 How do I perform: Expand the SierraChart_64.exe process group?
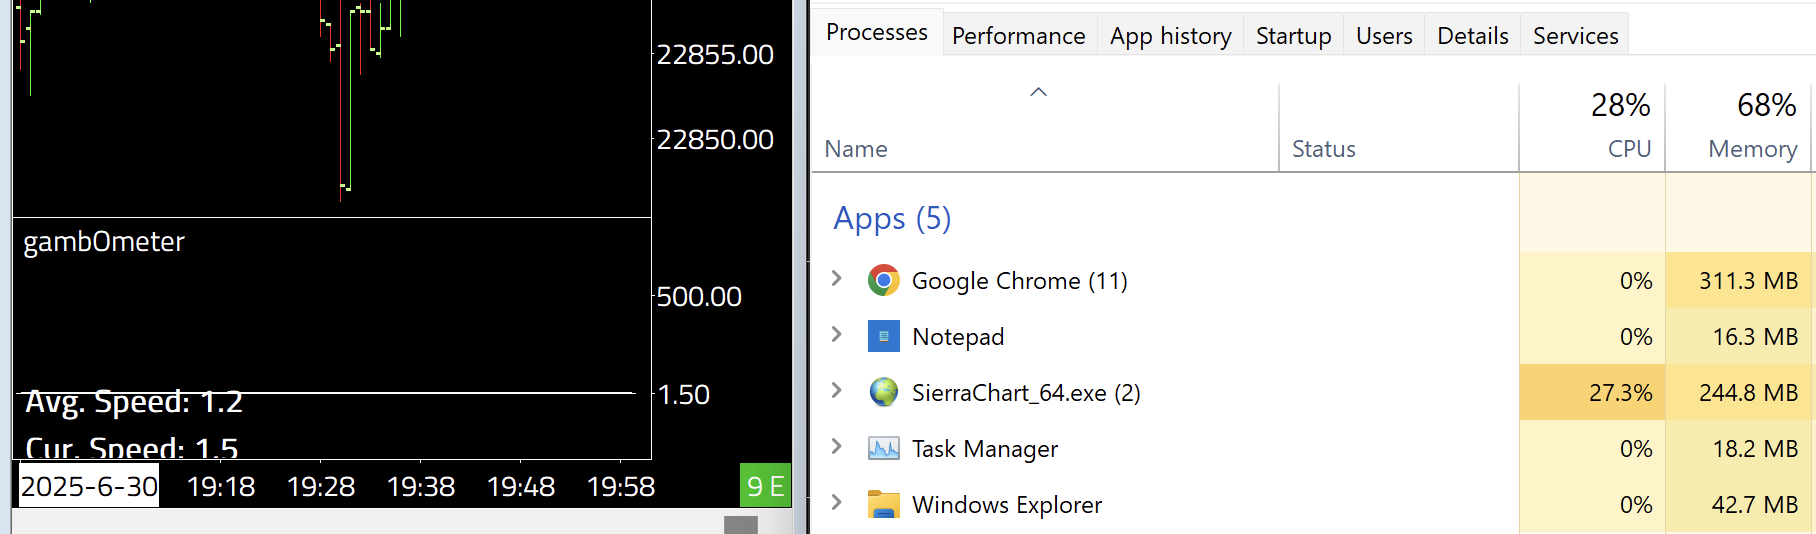tap(837, 391)
